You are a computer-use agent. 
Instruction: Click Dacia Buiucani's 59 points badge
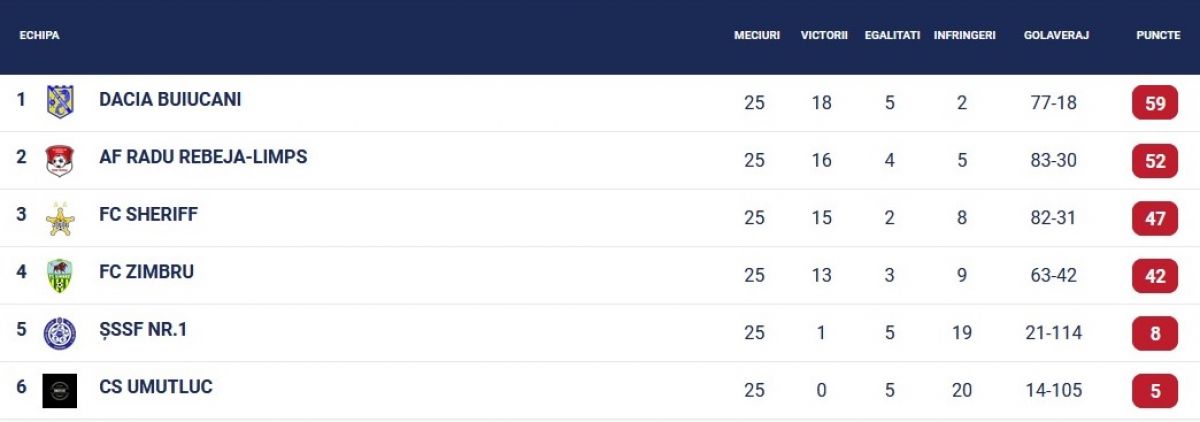pos(1155,103)
